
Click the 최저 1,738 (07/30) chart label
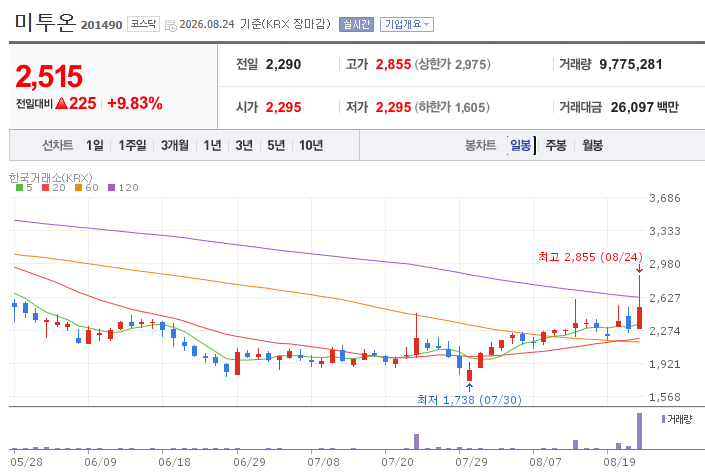pos(469,400)
